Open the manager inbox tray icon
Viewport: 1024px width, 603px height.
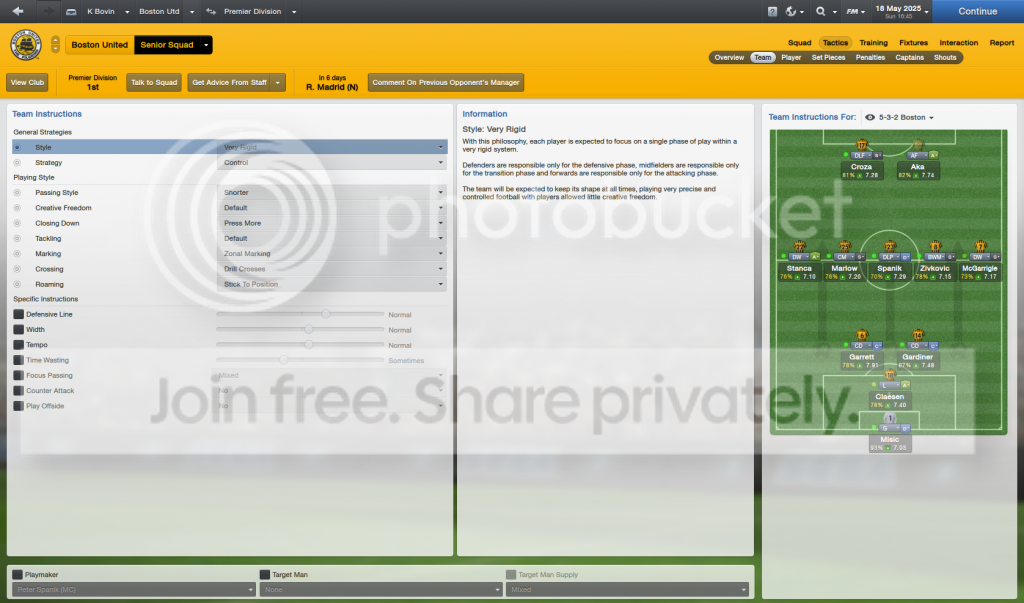pos(71,12)
